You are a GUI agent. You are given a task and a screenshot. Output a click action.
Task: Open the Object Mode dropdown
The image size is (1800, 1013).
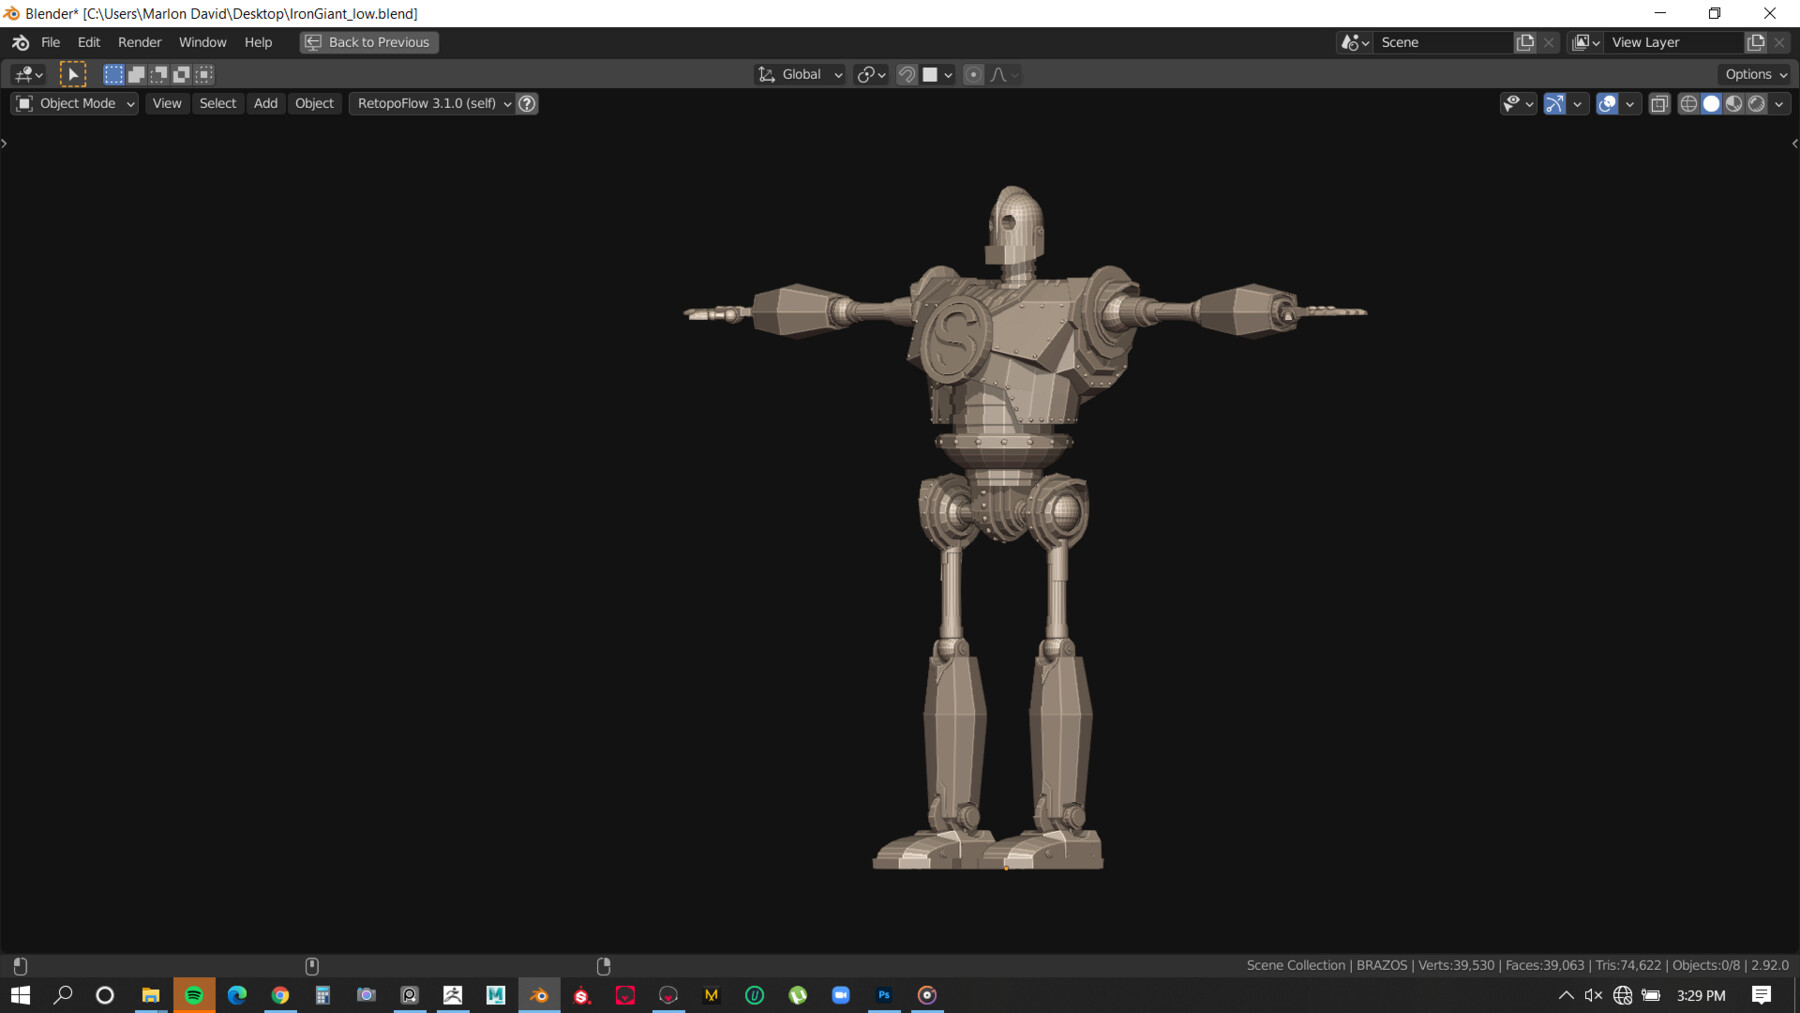click(x=75, y=104)
